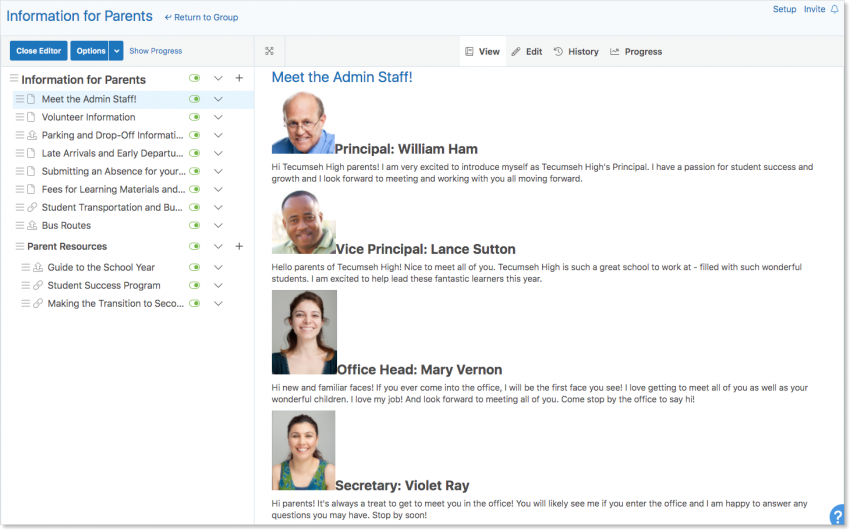
Task: Toggle visibility of Meet the Admin Staff!
Action: click(x=195, y=99)
